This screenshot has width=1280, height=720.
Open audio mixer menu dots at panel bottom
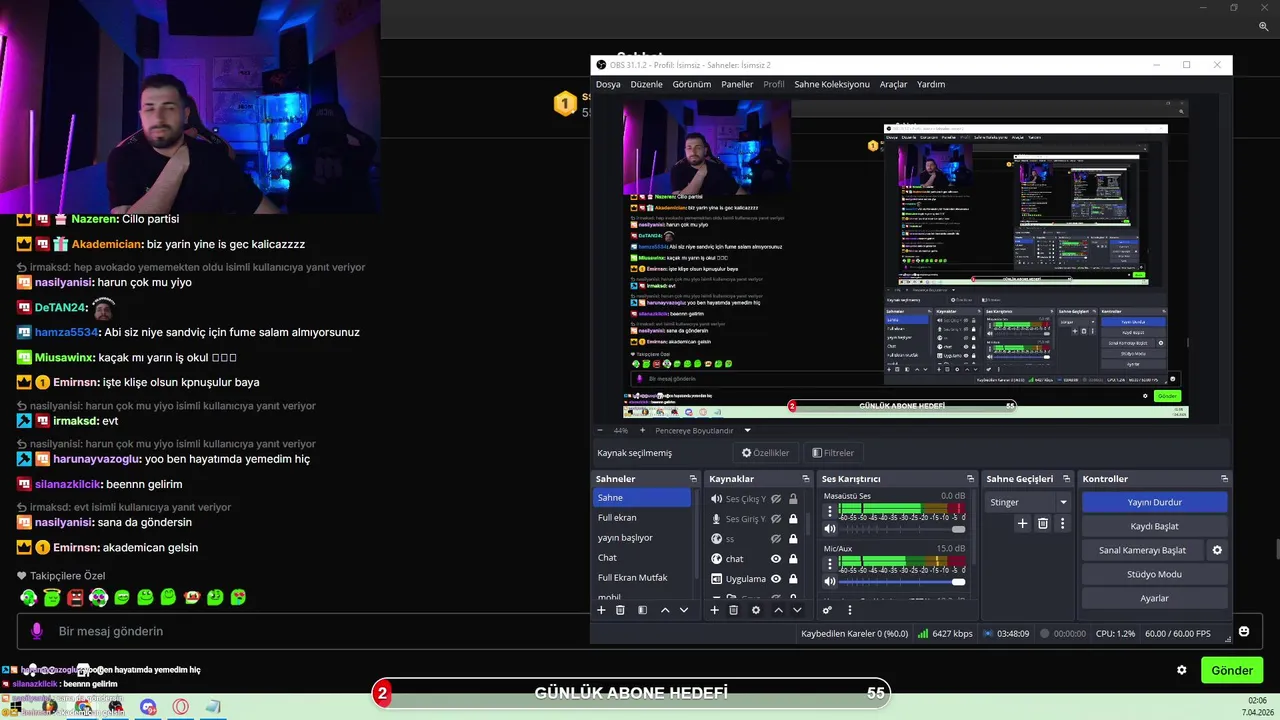point(850,610)
